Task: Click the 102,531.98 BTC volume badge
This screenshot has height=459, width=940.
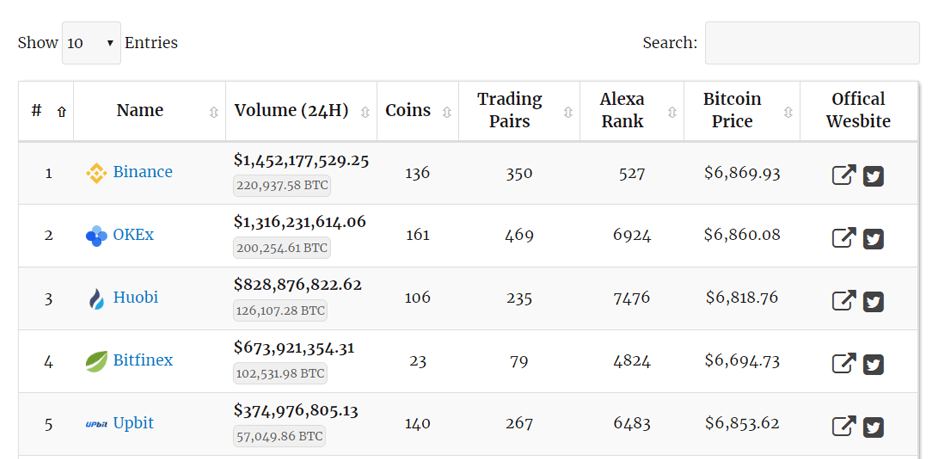Action: coord(281,373)
